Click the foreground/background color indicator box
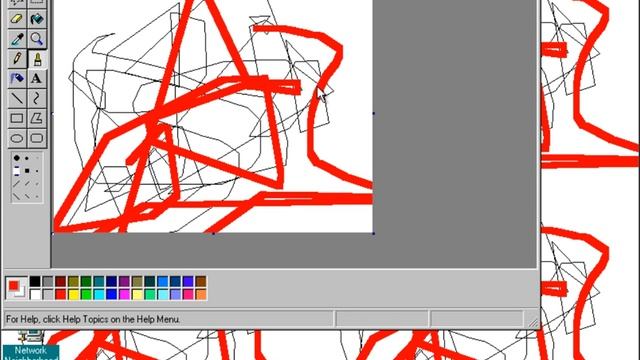This screenshot has width=640, height=360. click(16, 288)
